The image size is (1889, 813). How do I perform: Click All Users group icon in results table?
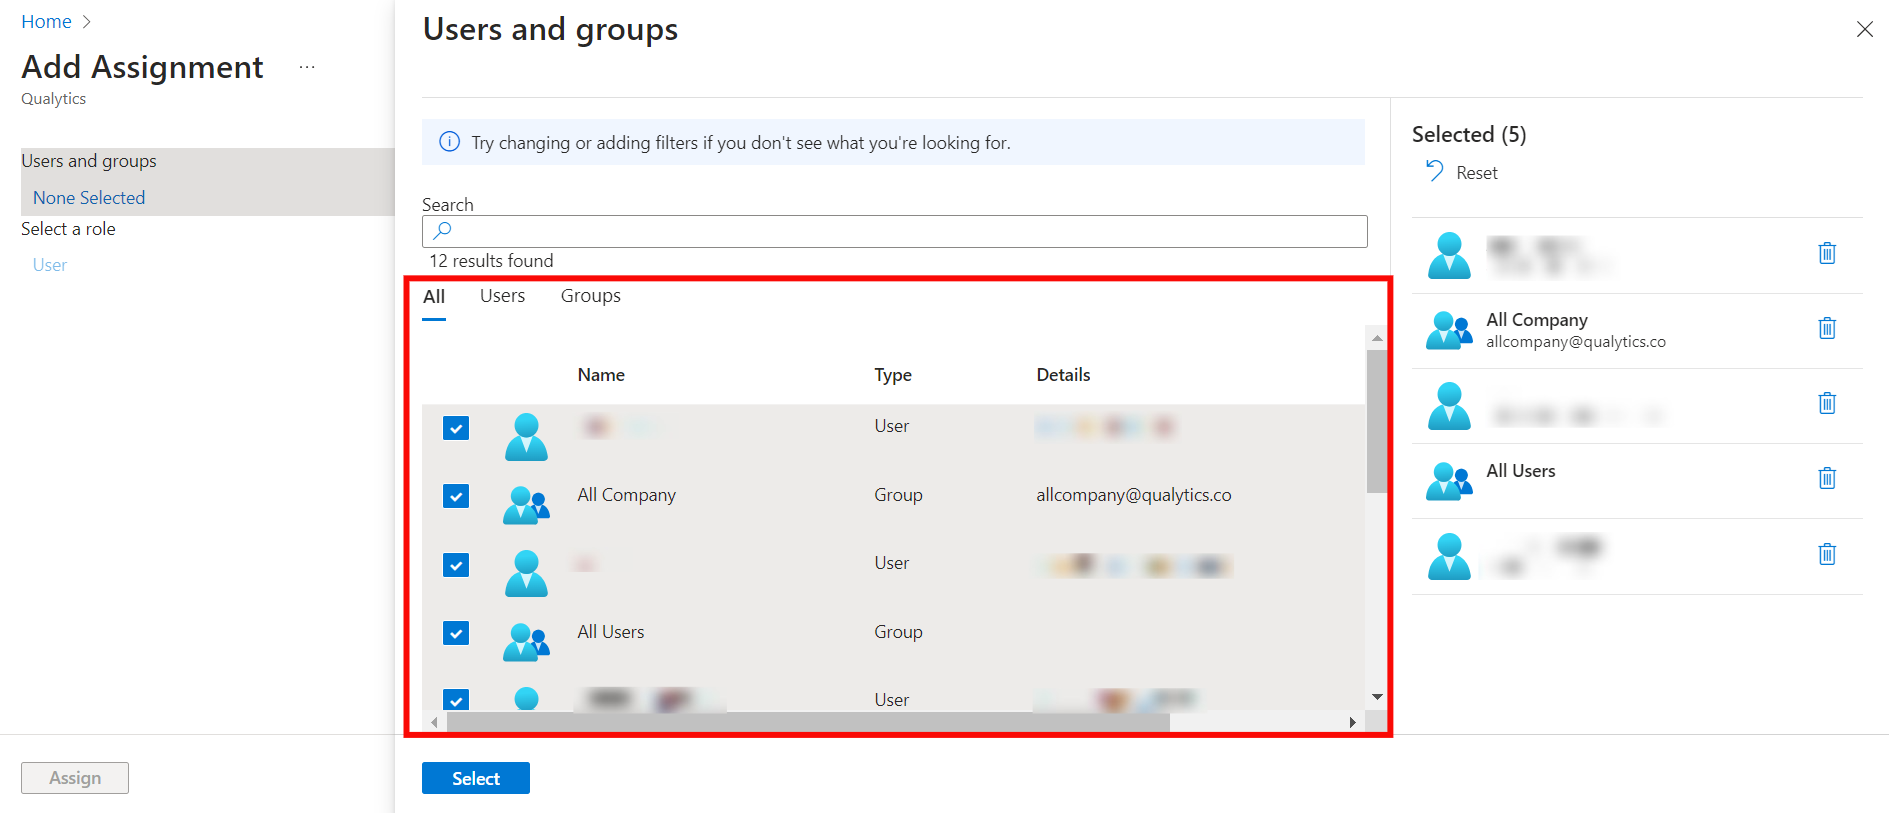click(526, 641)
